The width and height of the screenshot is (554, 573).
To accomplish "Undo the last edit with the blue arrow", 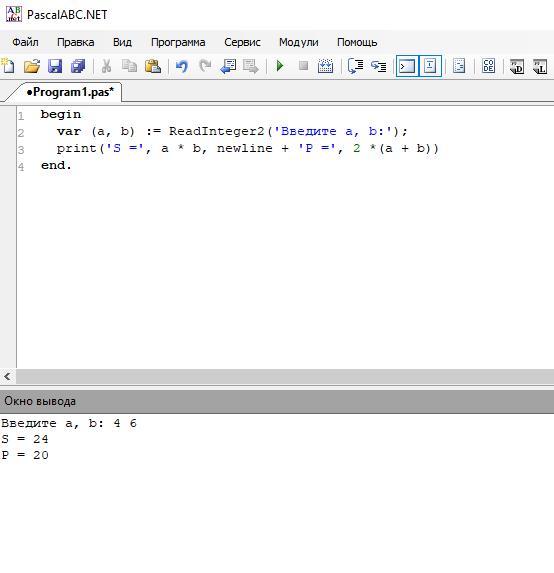I will (x=182, y=66).
